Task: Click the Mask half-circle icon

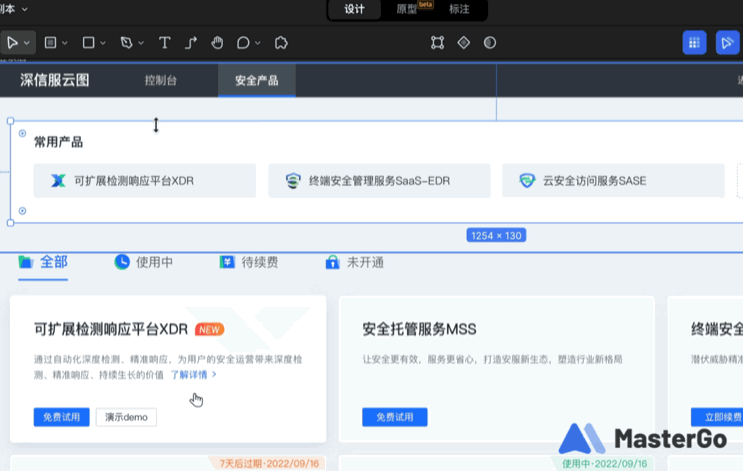Action: pyautogui.click(x=490, y=43)
